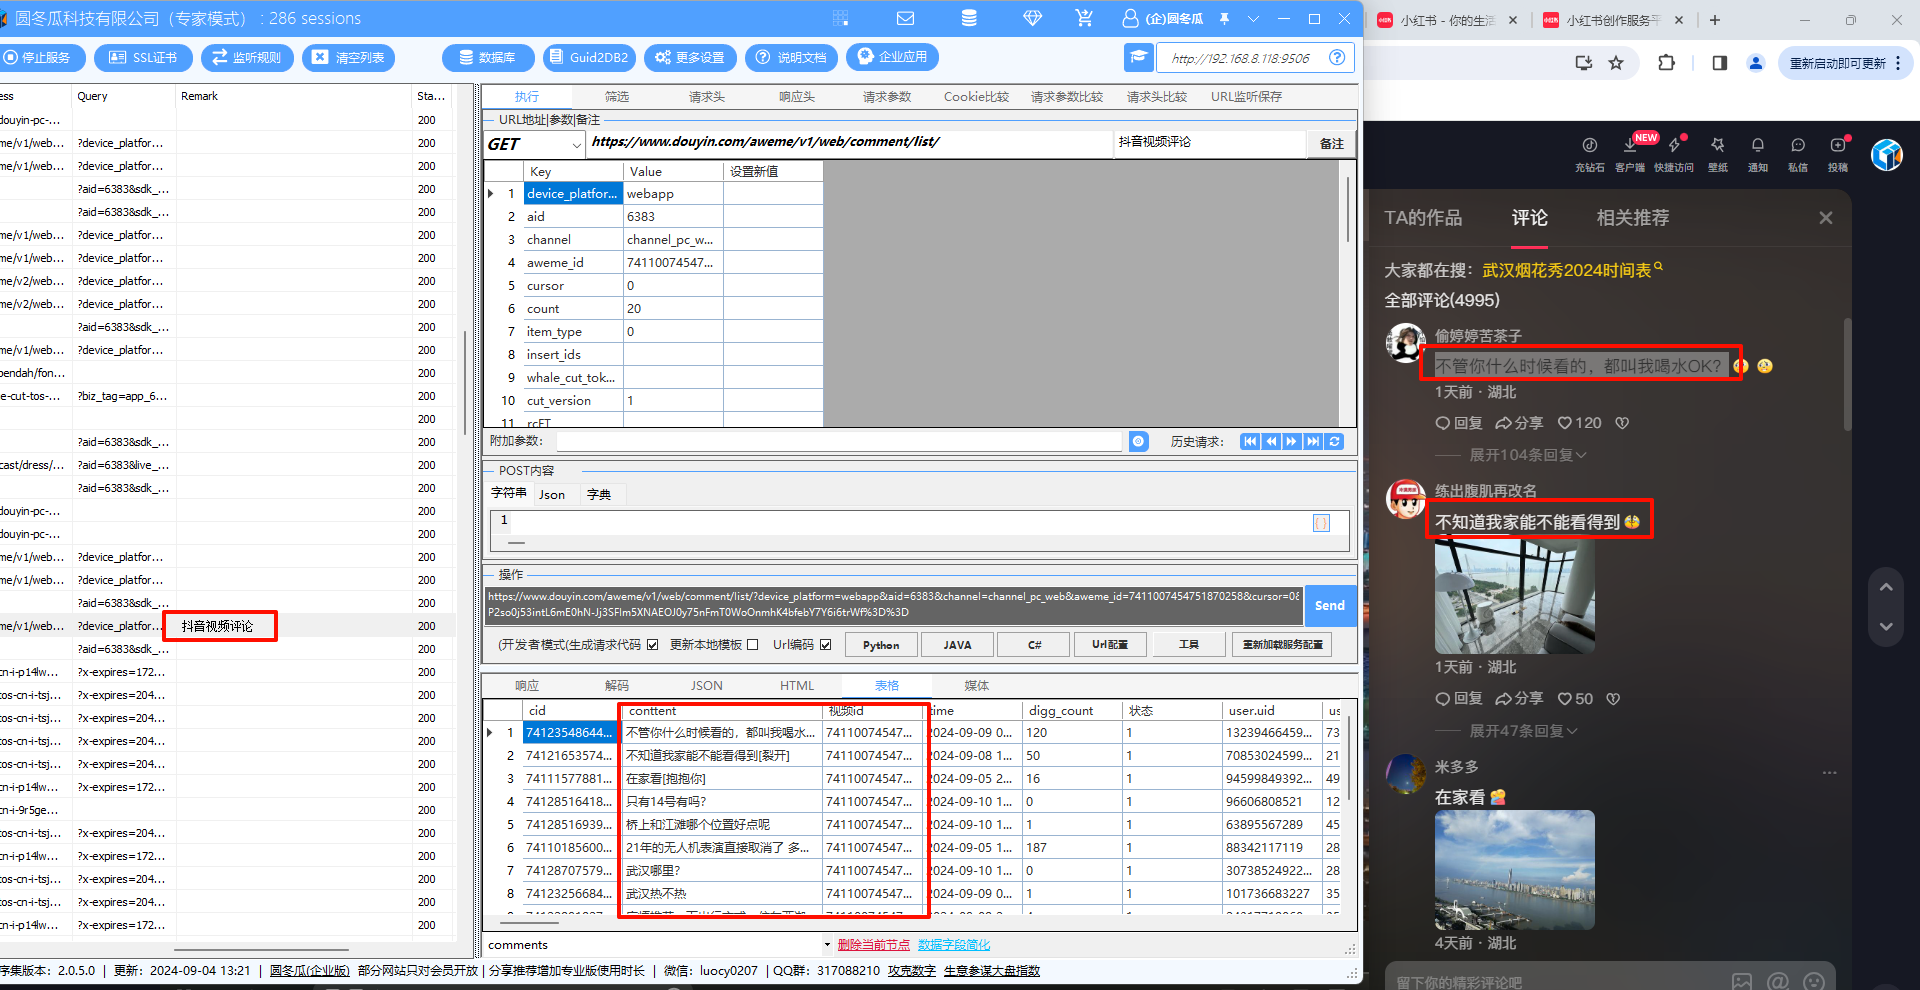Click the 数据字段简化 link
The image size is (1920, 990).
954,945
